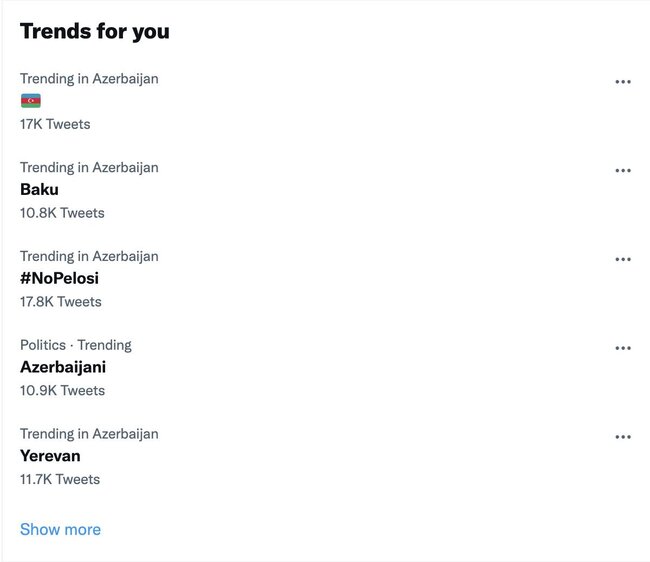The image size is (650, 562).
Task: Open more options for #NoPelosi trend
Action: pyautogui.click(x=623, y=259)
